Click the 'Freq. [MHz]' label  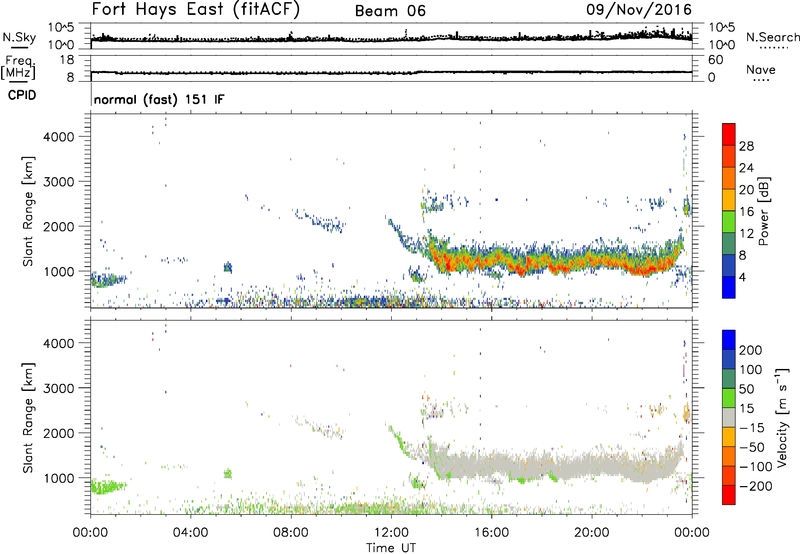[x=18, y=68]
